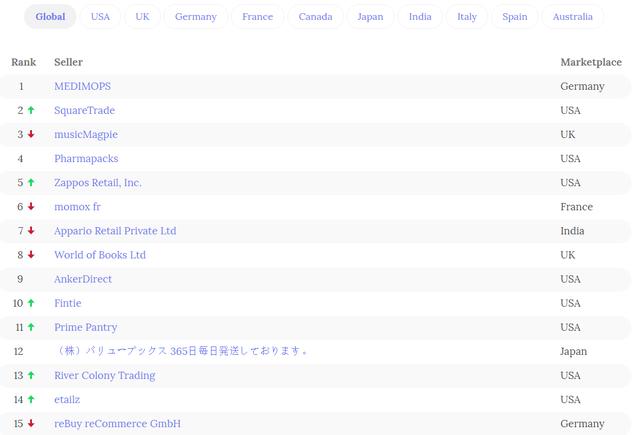Click the musicMagpie seller link
The image size is (640, 435).
click(x=86, y=135)
